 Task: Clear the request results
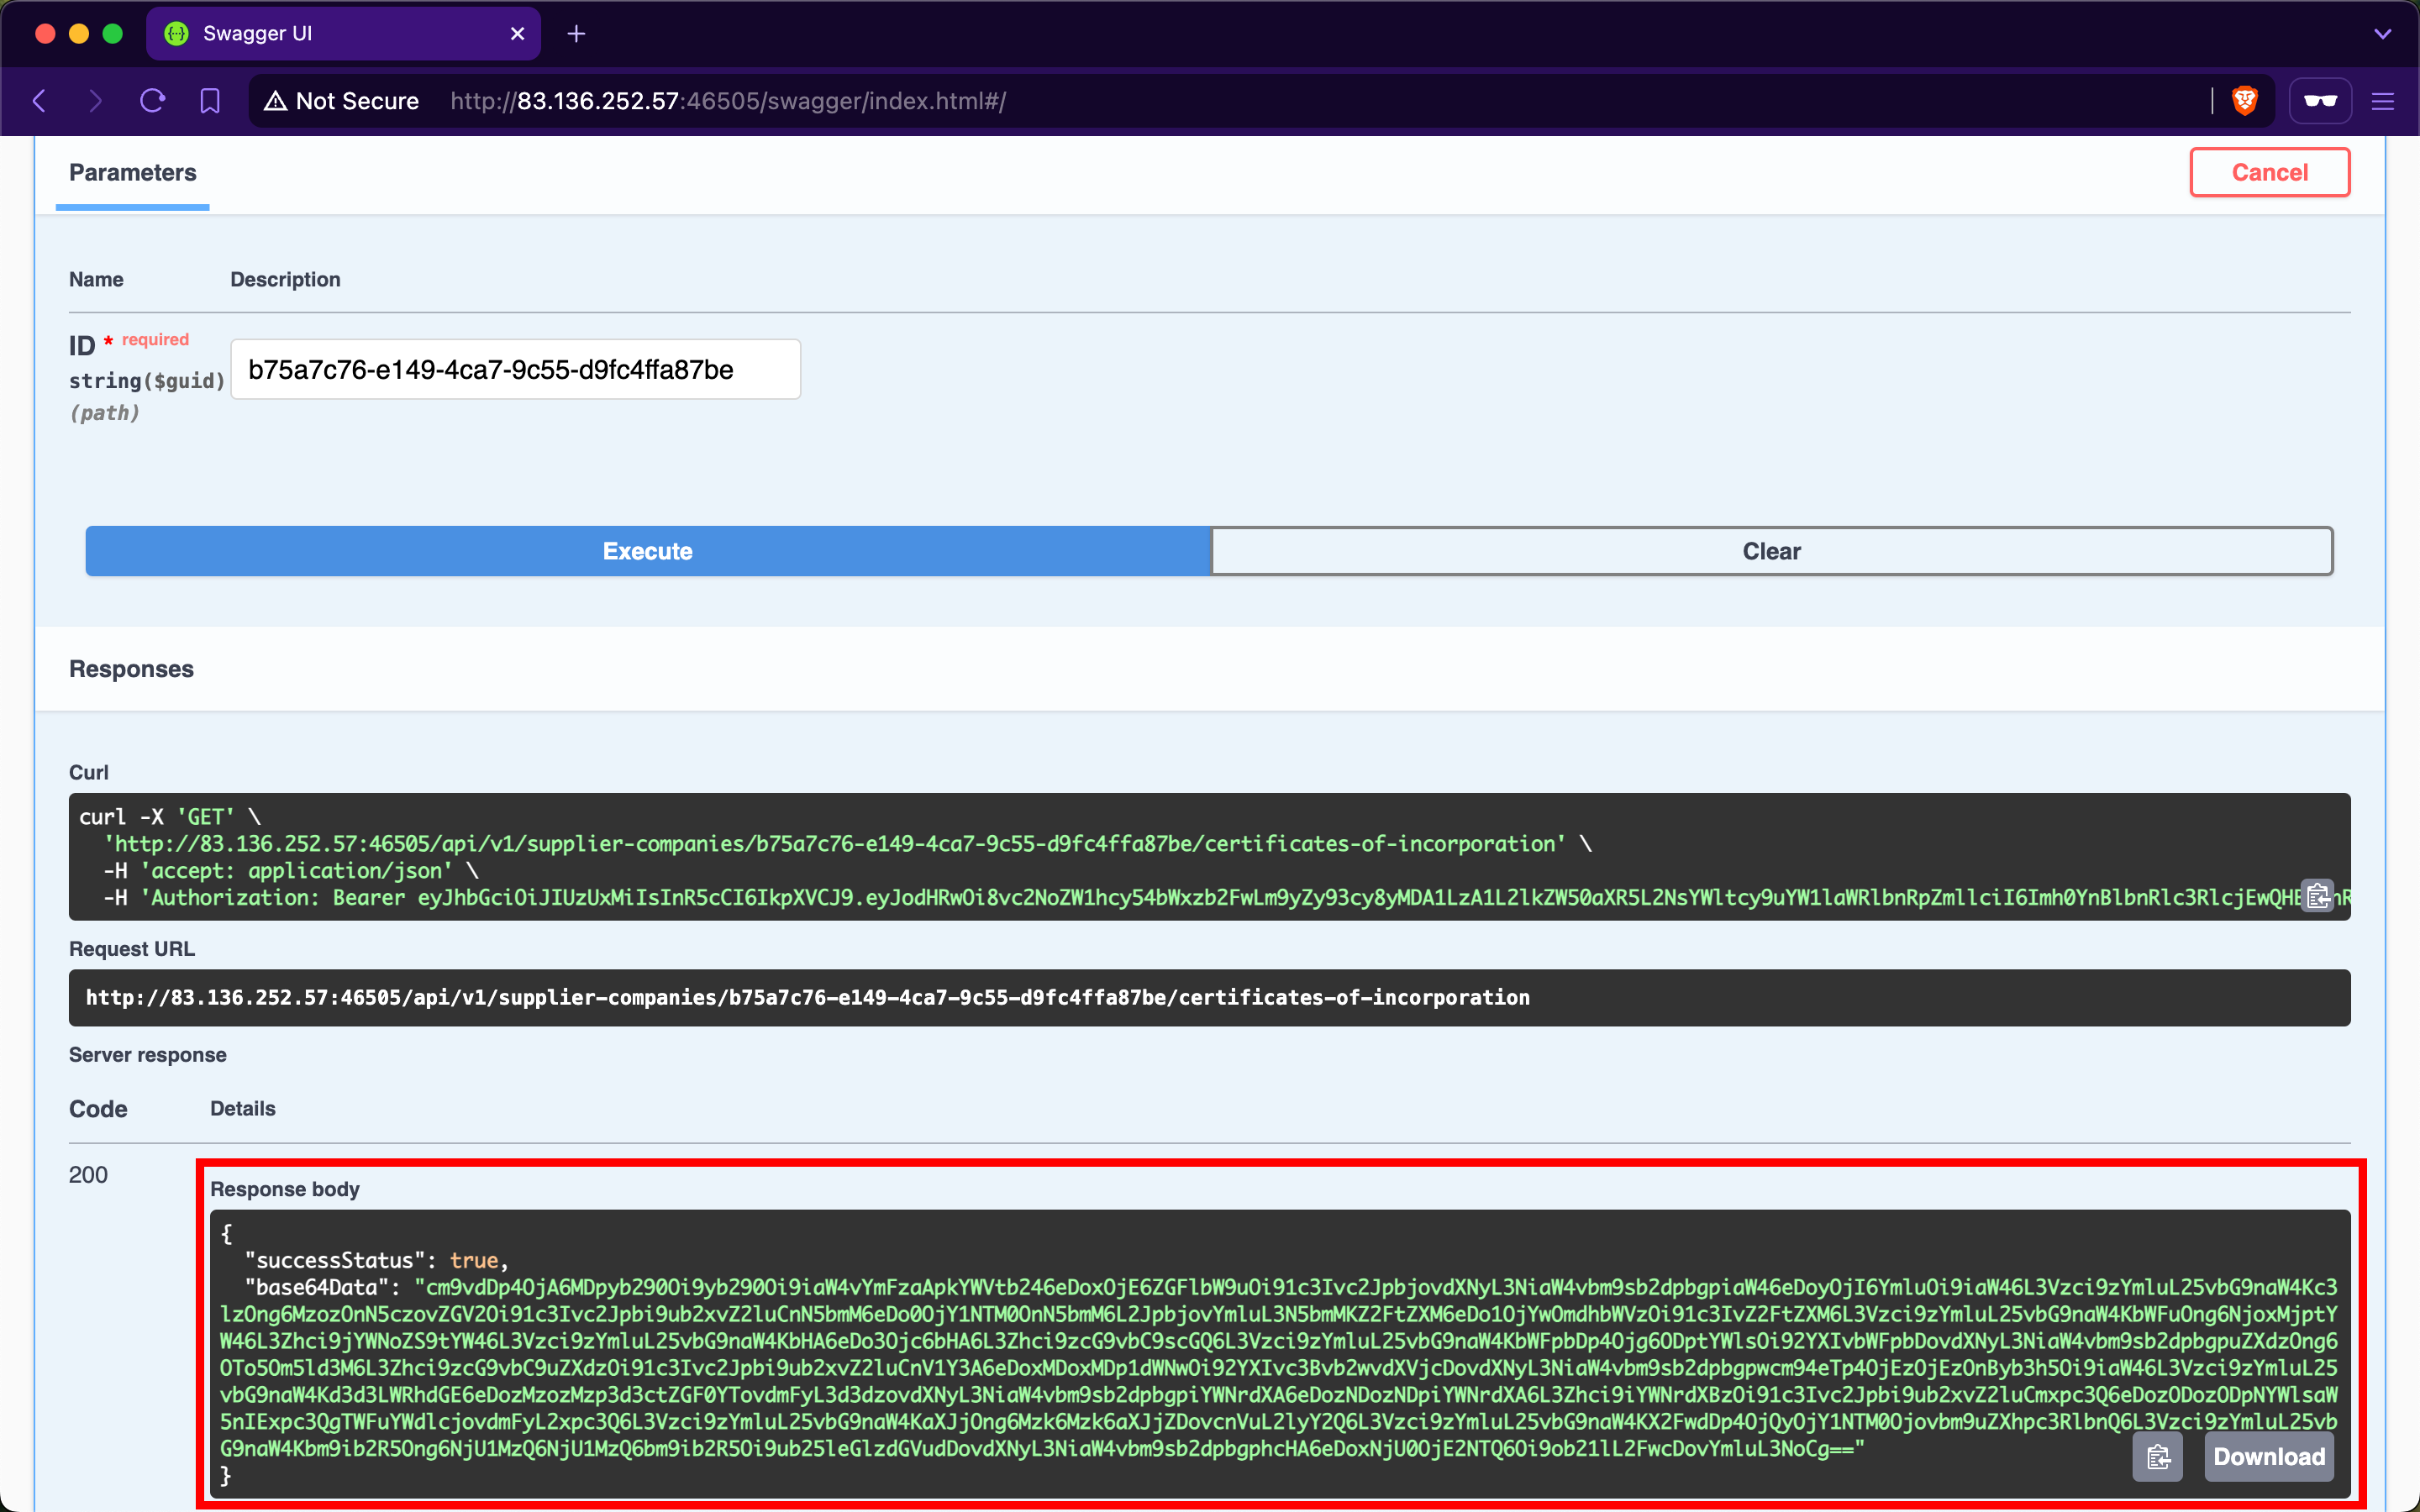[x=1771, y=551]
